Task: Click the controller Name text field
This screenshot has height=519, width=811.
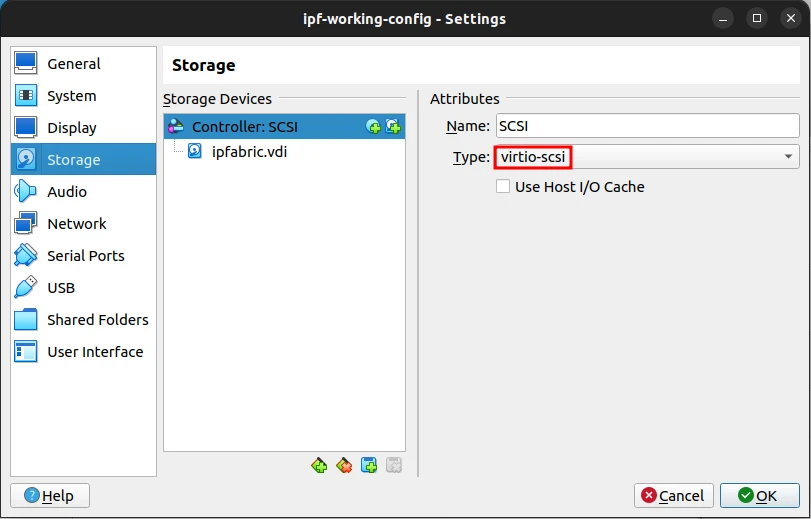Action: click(x=647, y=126)
